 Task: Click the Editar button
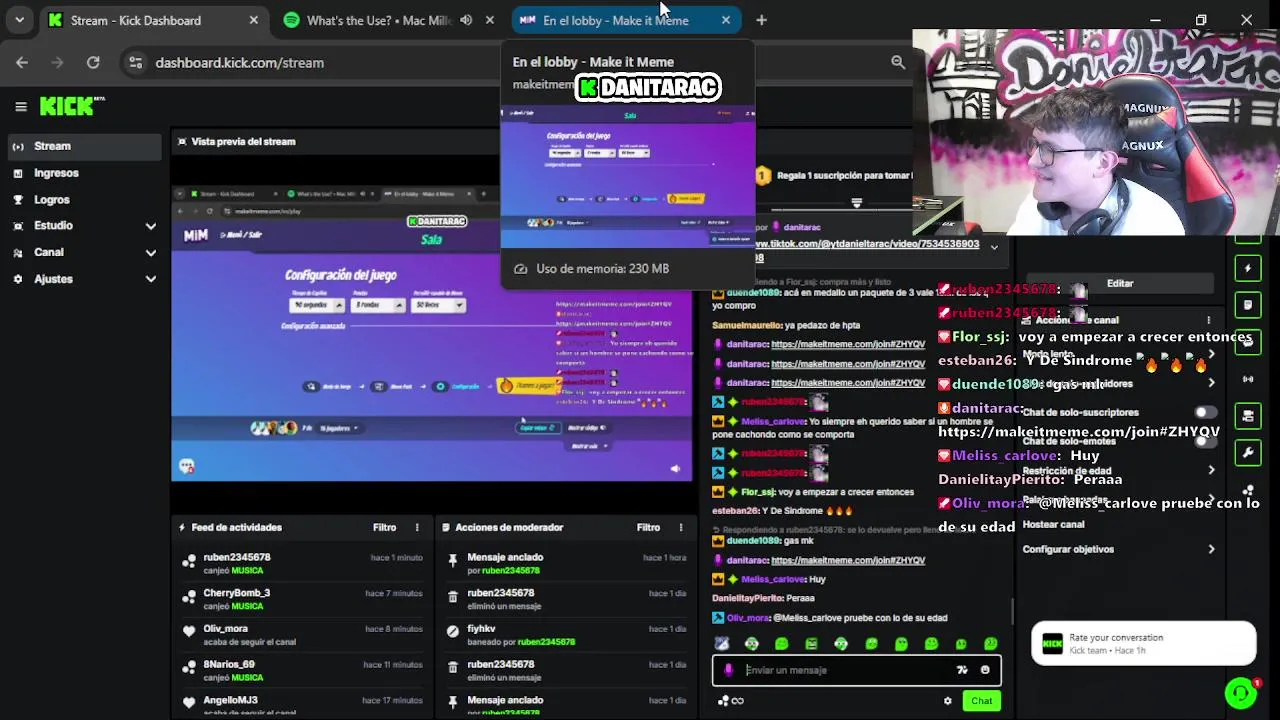(1120, 284)
